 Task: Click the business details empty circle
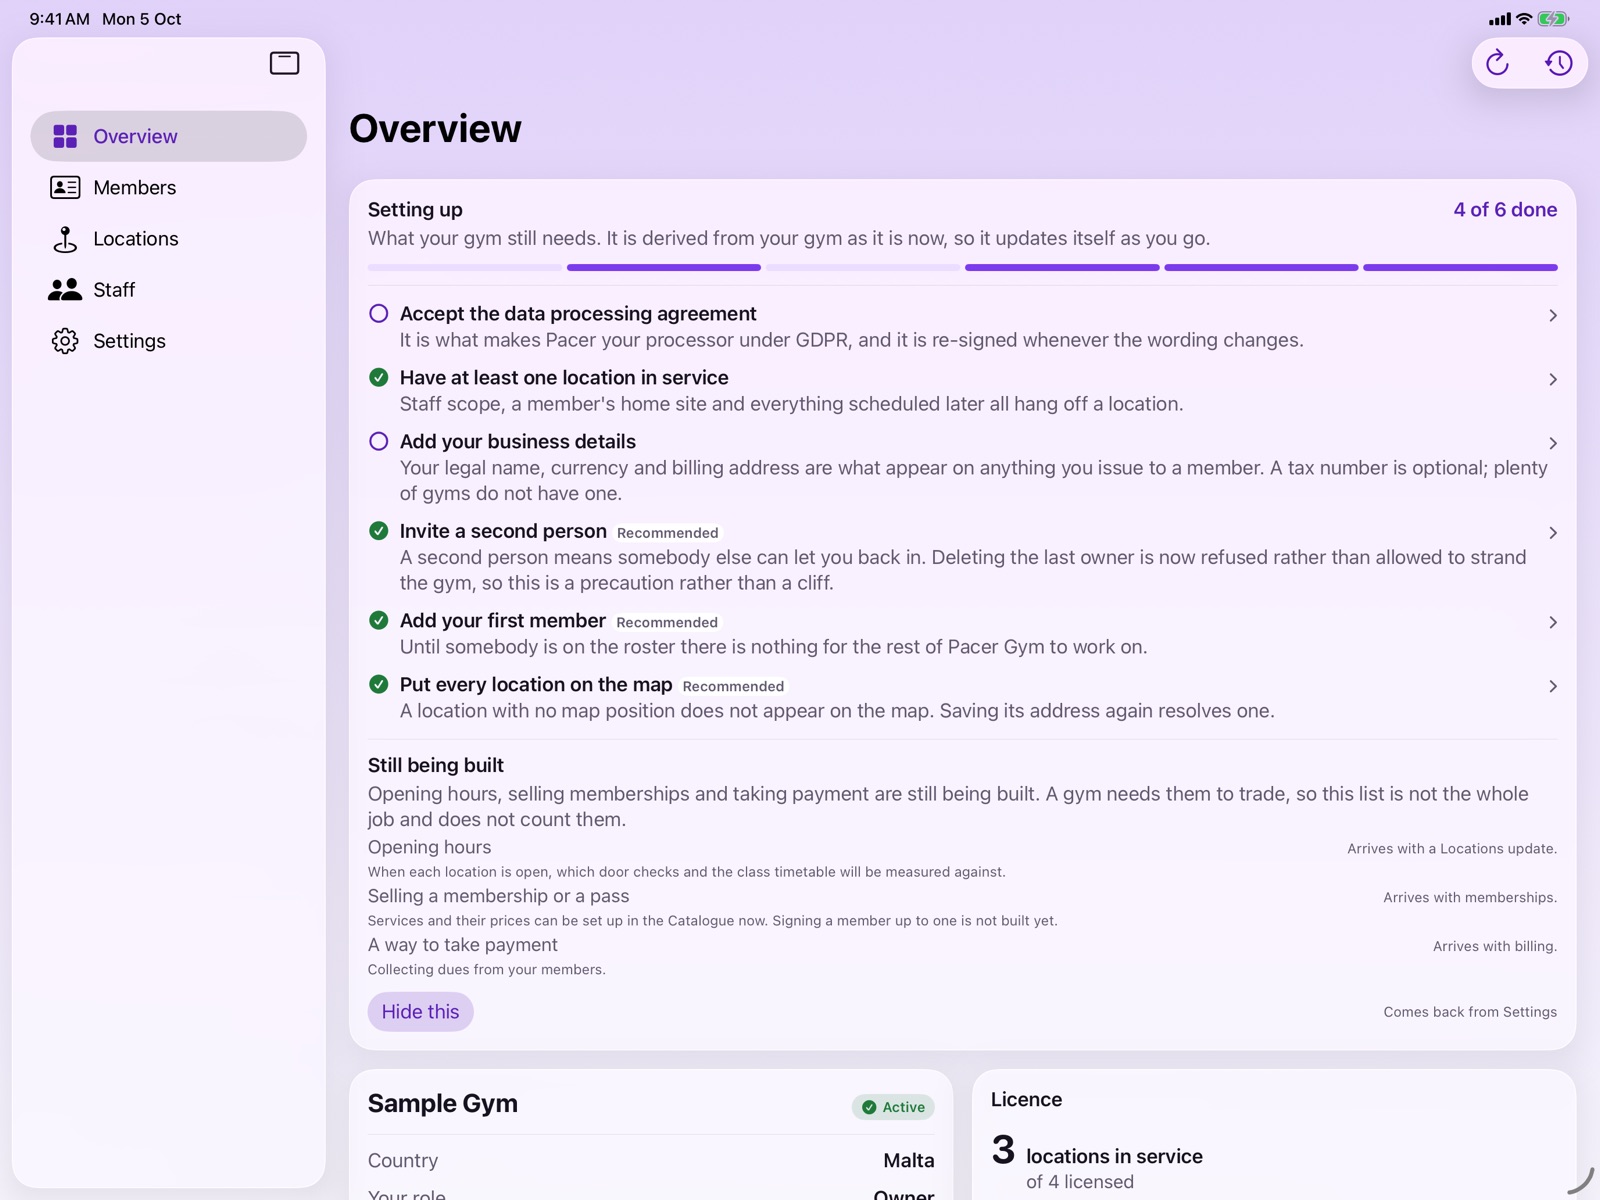[379, 441]
